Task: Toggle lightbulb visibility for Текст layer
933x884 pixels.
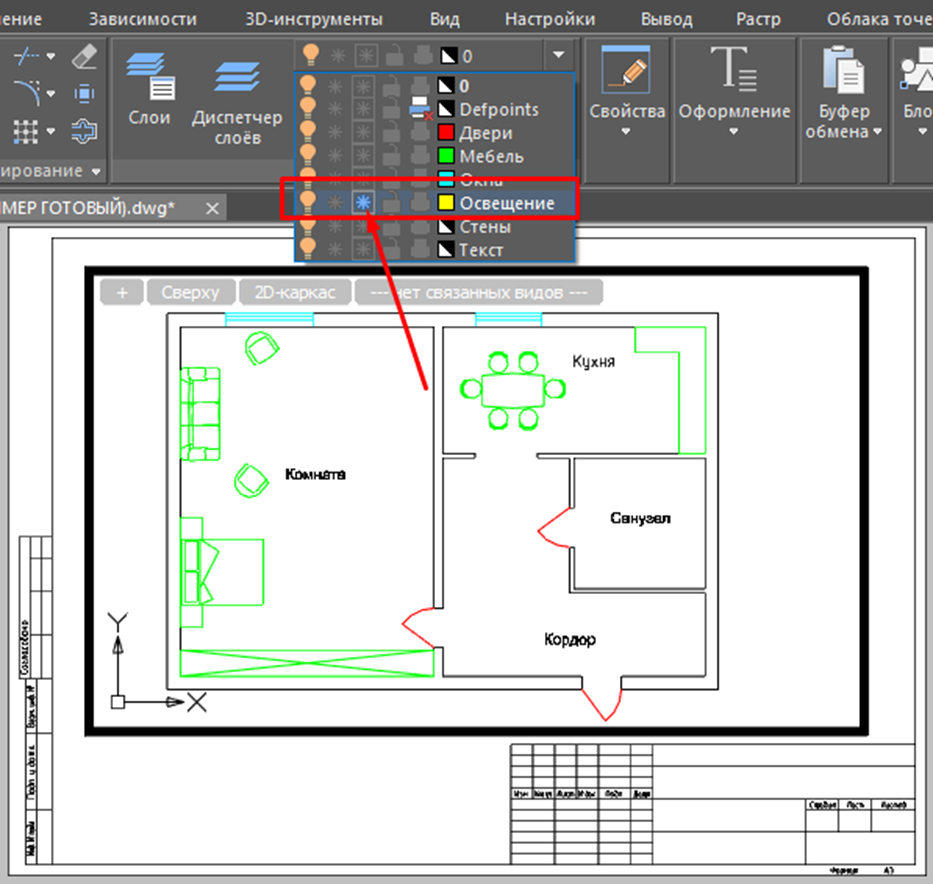Action: point(309,250)
